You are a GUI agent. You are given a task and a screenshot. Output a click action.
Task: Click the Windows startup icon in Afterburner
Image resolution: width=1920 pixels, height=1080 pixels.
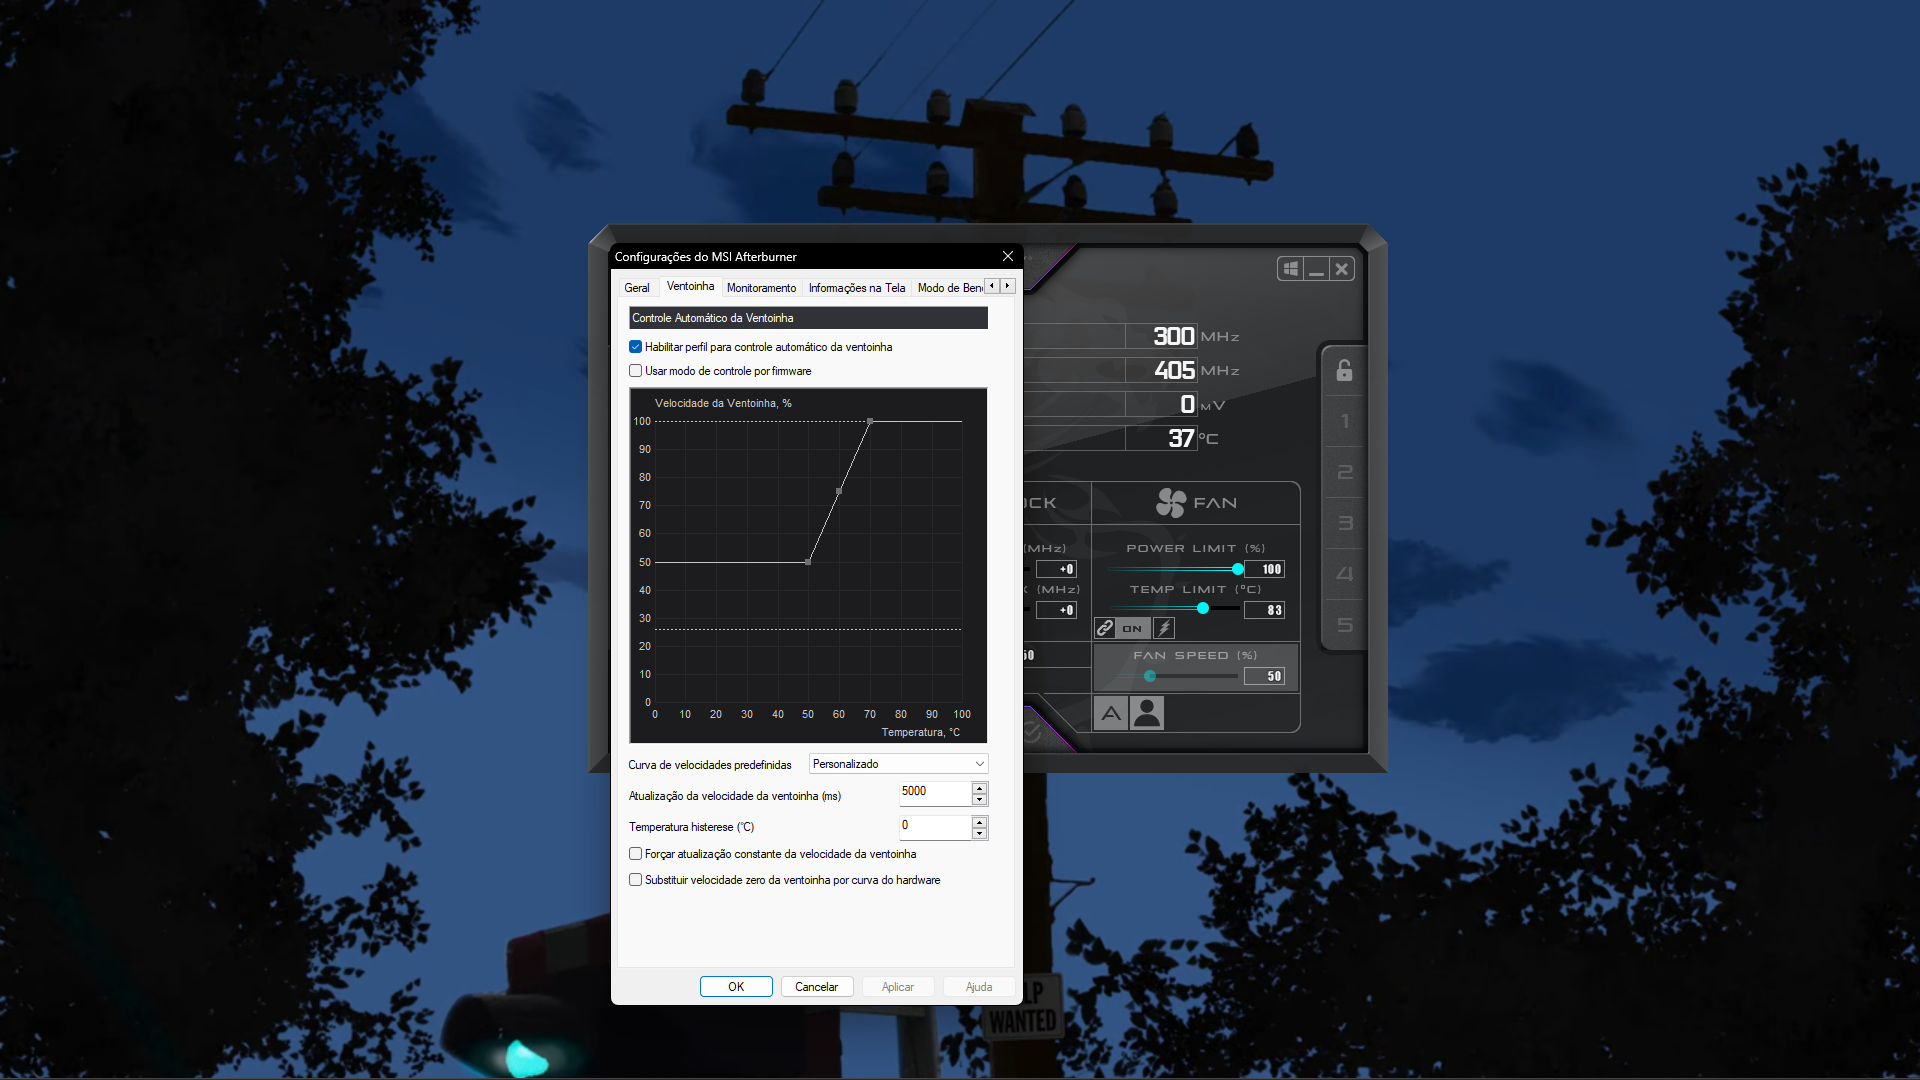click(x=1291, y=269)
